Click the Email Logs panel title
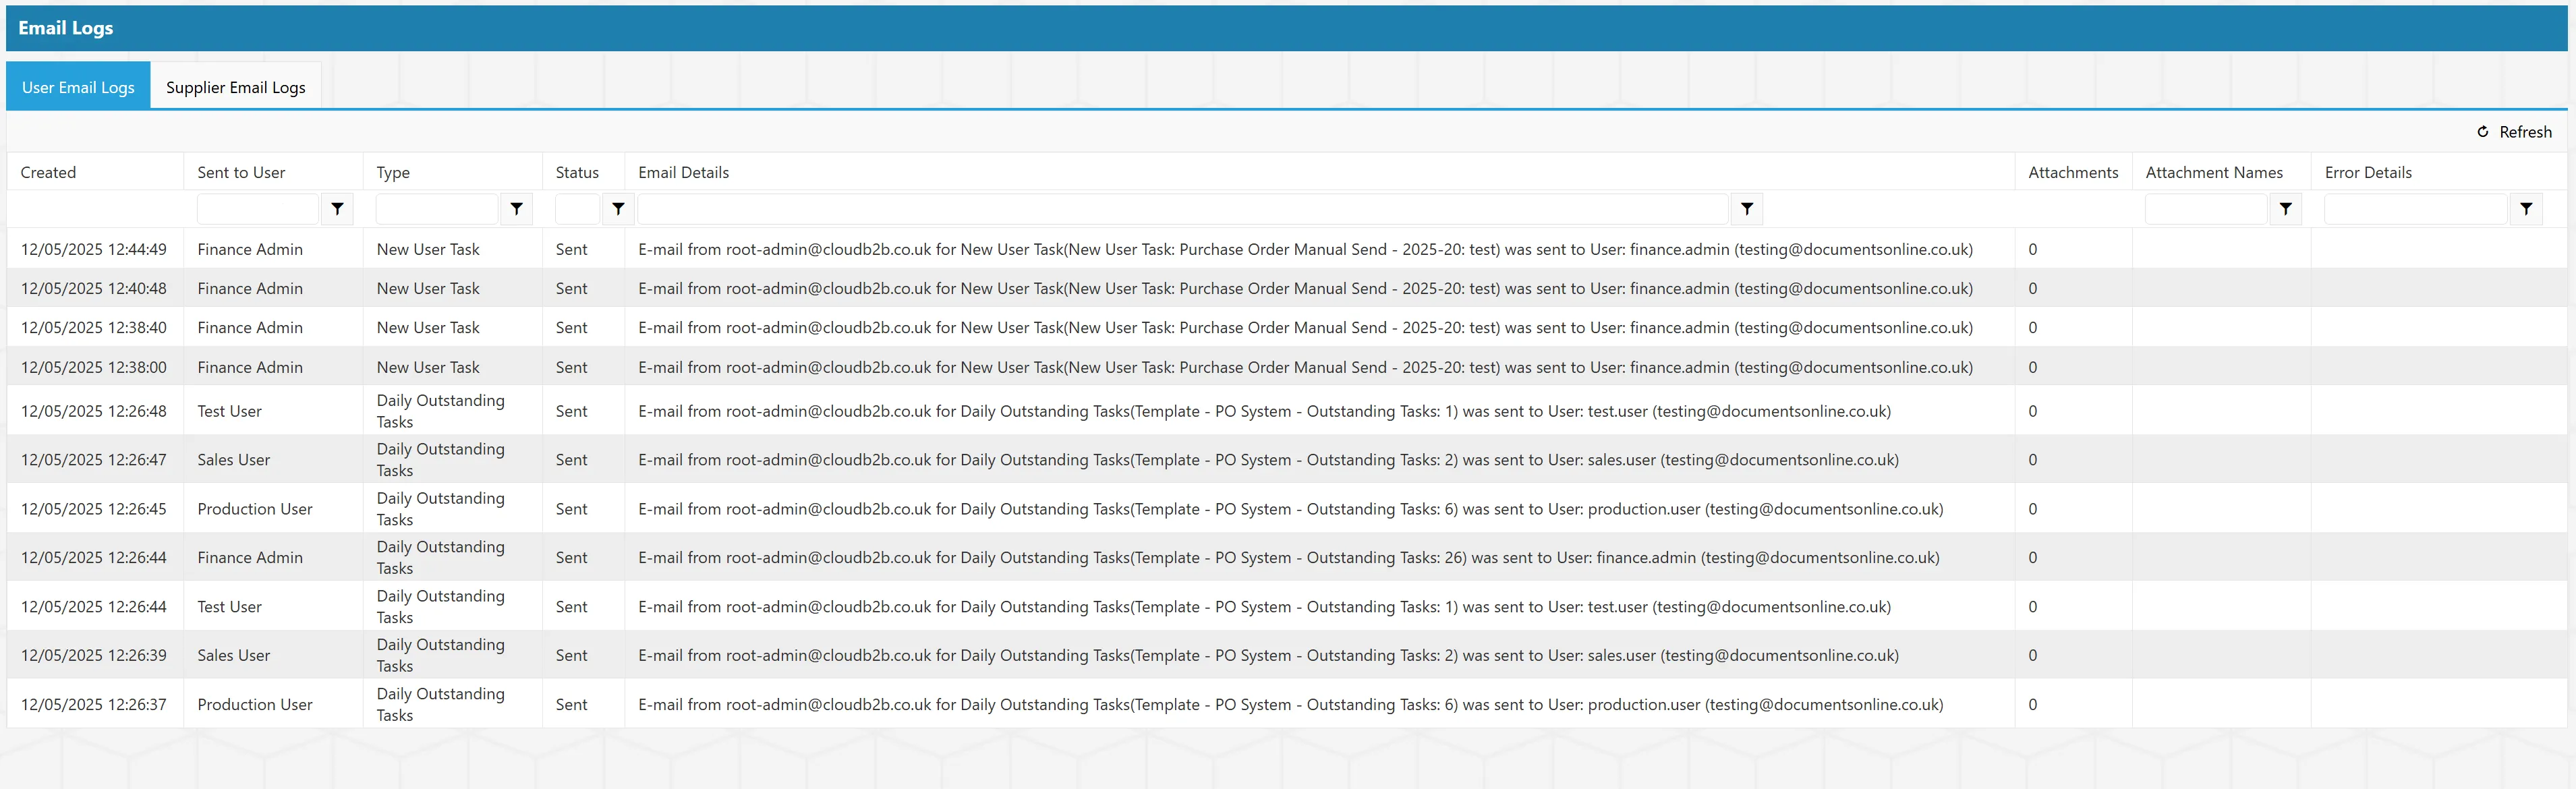Screen dimensions: 2576x789 click(65, 28)
